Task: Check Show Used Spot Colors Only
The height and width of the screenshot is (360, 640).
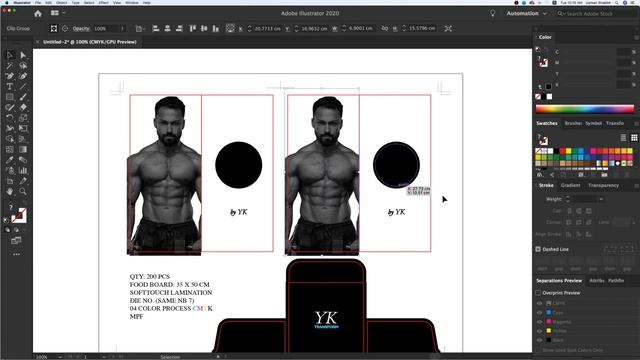Action: click(538, 350)
